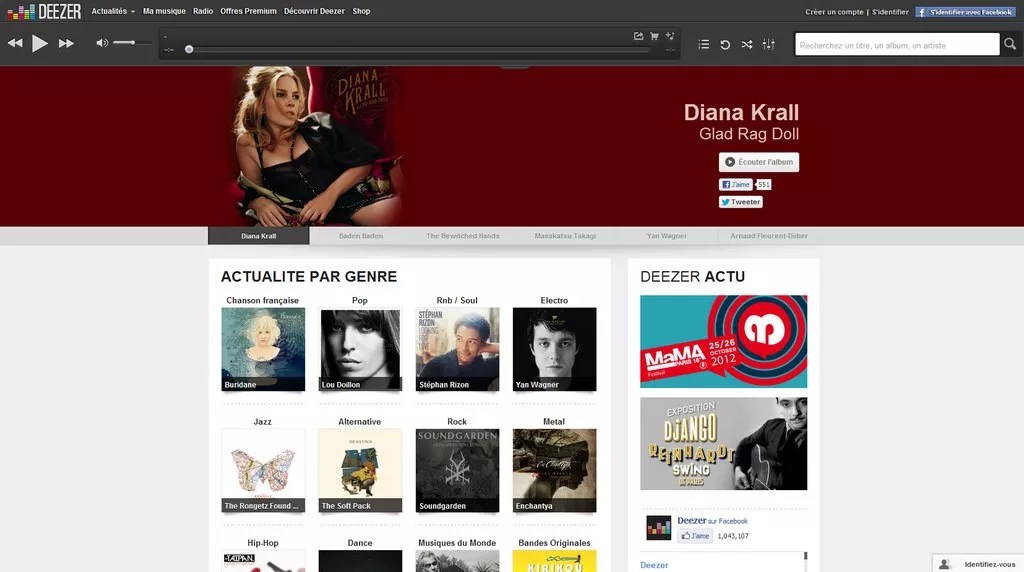
Task: Click the shopping cart buy icon
Action: pos(654,36)
